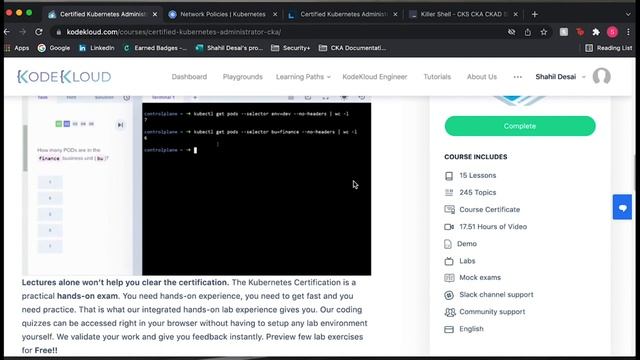Open Apps bookmarks shortcut

tap(17, 48)
